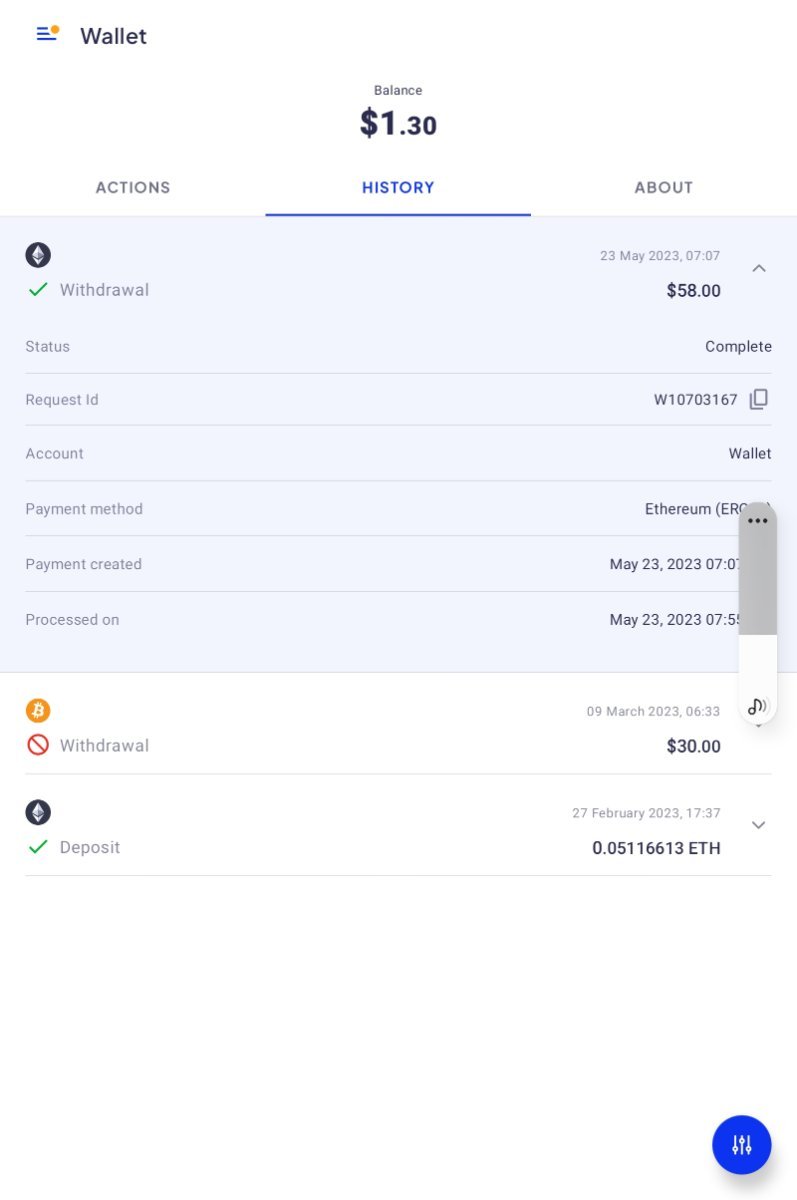The height and width of the screenshot is (1200, 797).
Task: Select the 0.05116613 ETH deposit amount
Action: coord(656,848)
